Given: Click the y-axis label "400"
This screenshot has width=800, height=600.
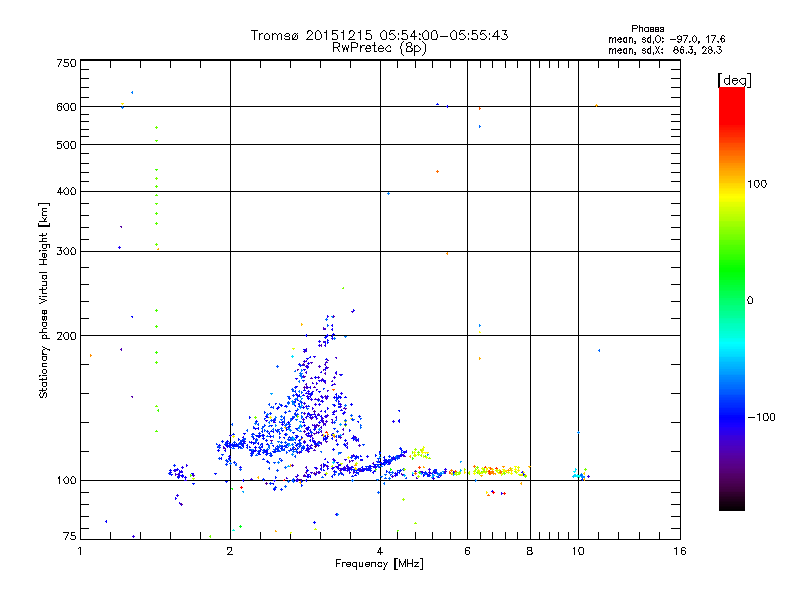Looking at the screenshot, I should click(x=66, y=191).
